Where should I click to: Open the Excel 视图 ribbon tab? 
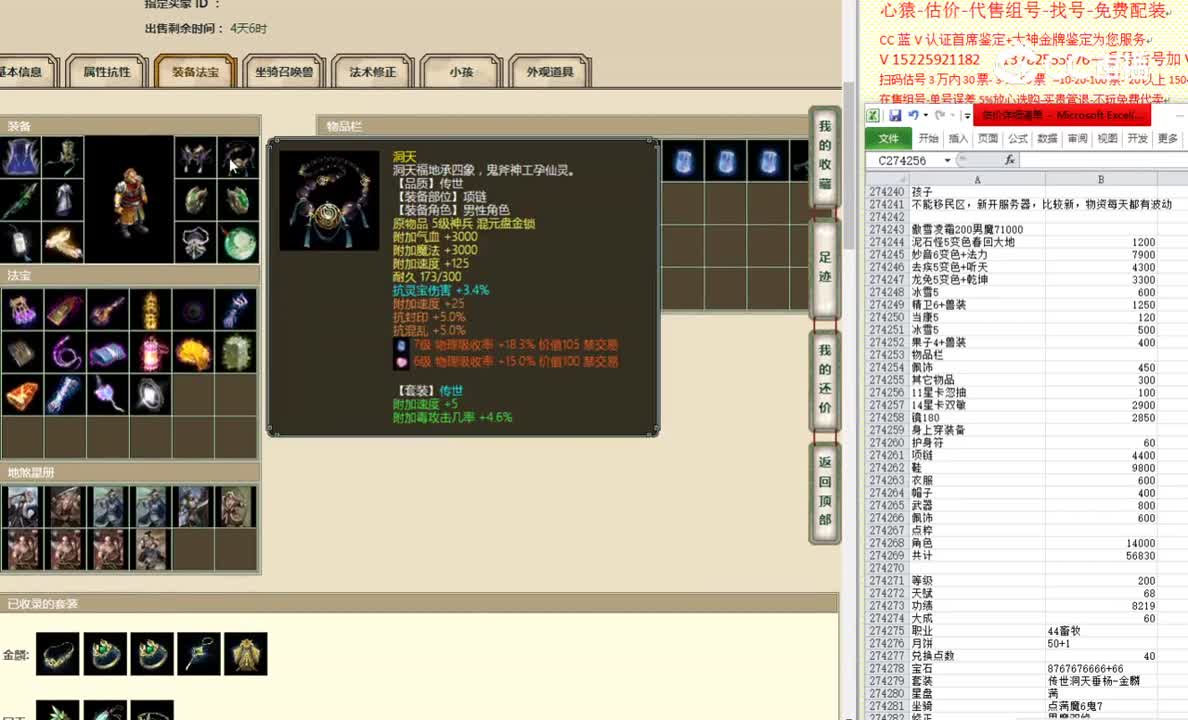click(1107, 139)
